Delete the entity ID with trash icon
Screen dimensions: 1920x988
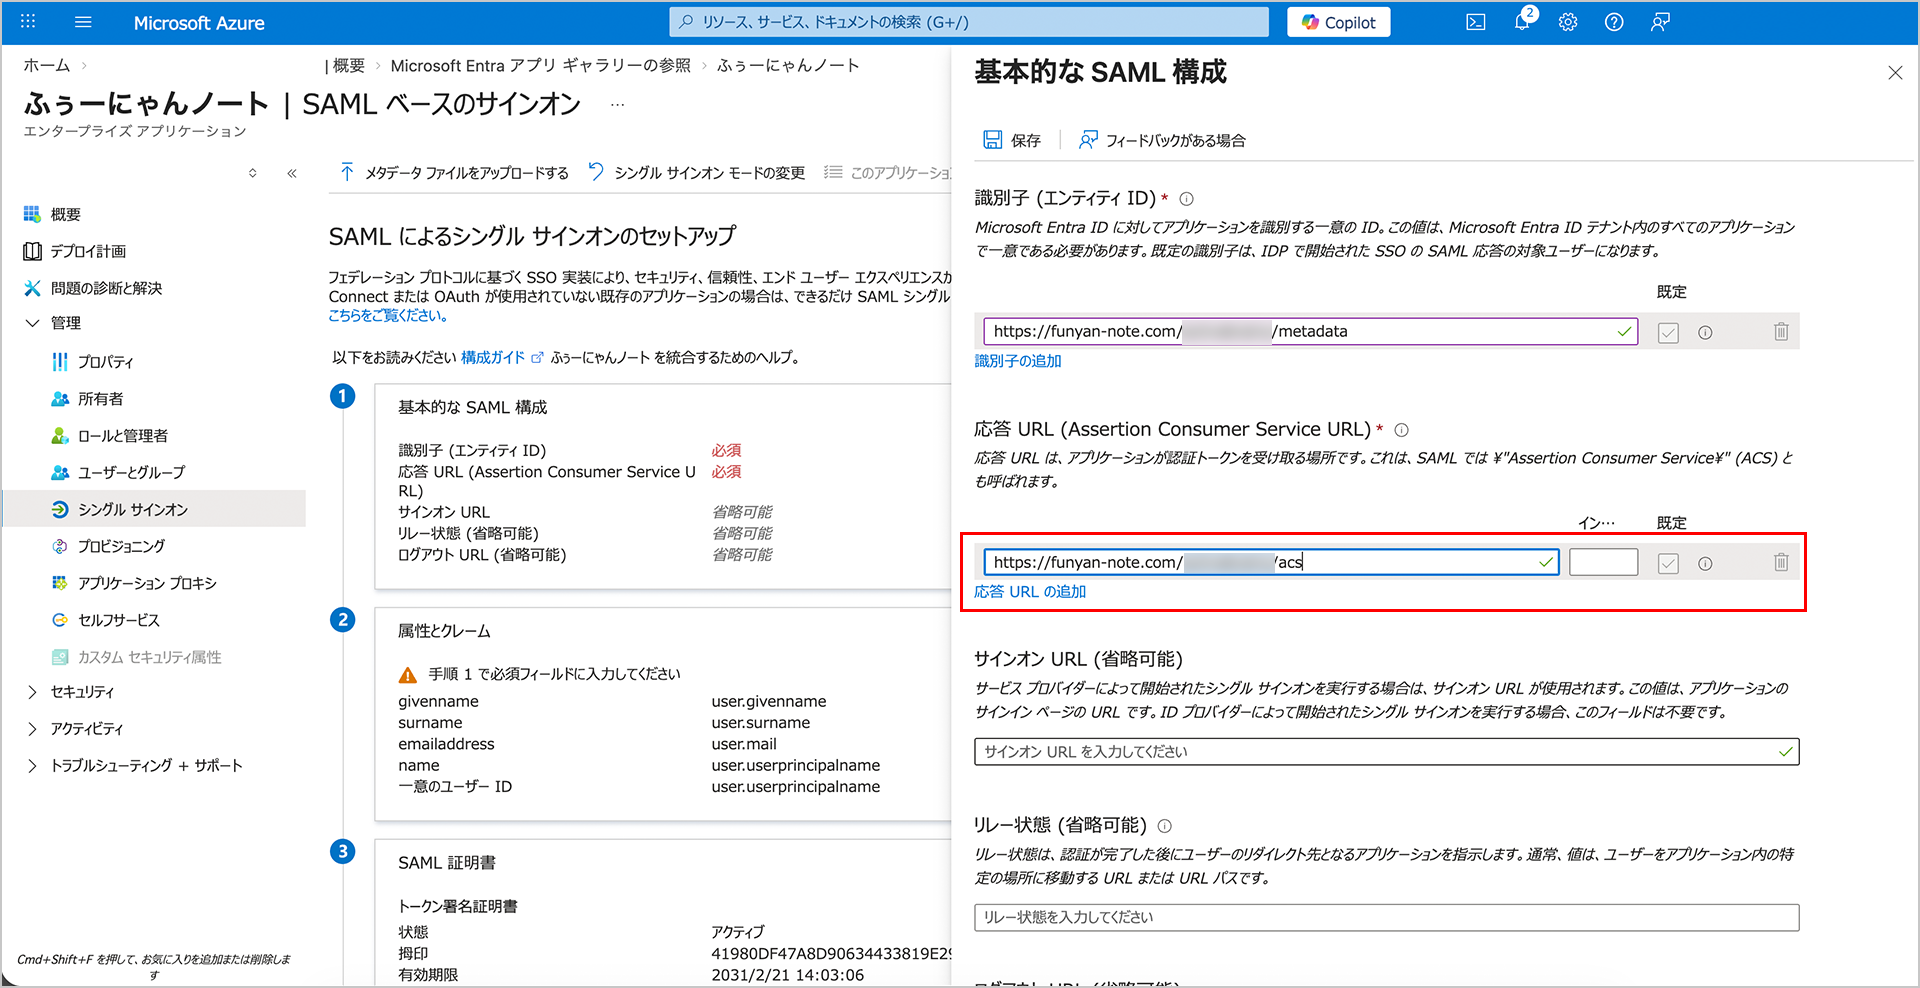point(1780,332)
